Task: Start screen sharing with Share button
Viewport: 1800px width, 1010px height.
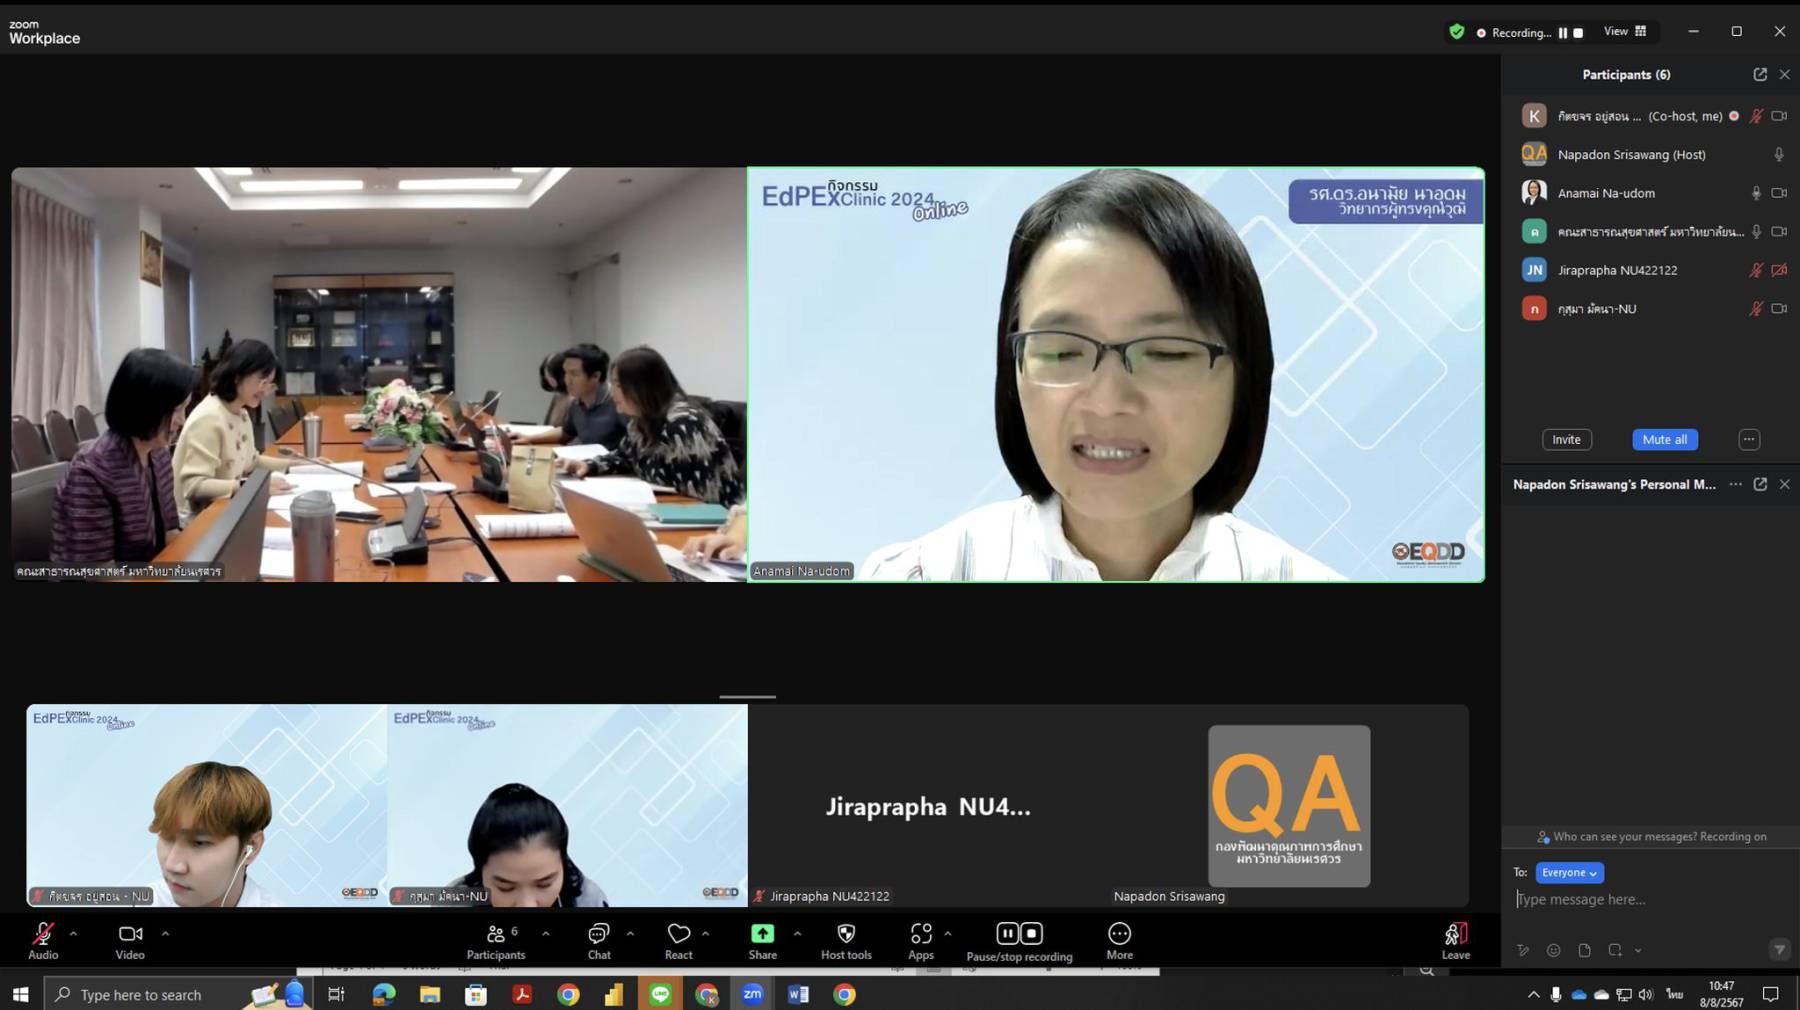Action: click(763, 940)
